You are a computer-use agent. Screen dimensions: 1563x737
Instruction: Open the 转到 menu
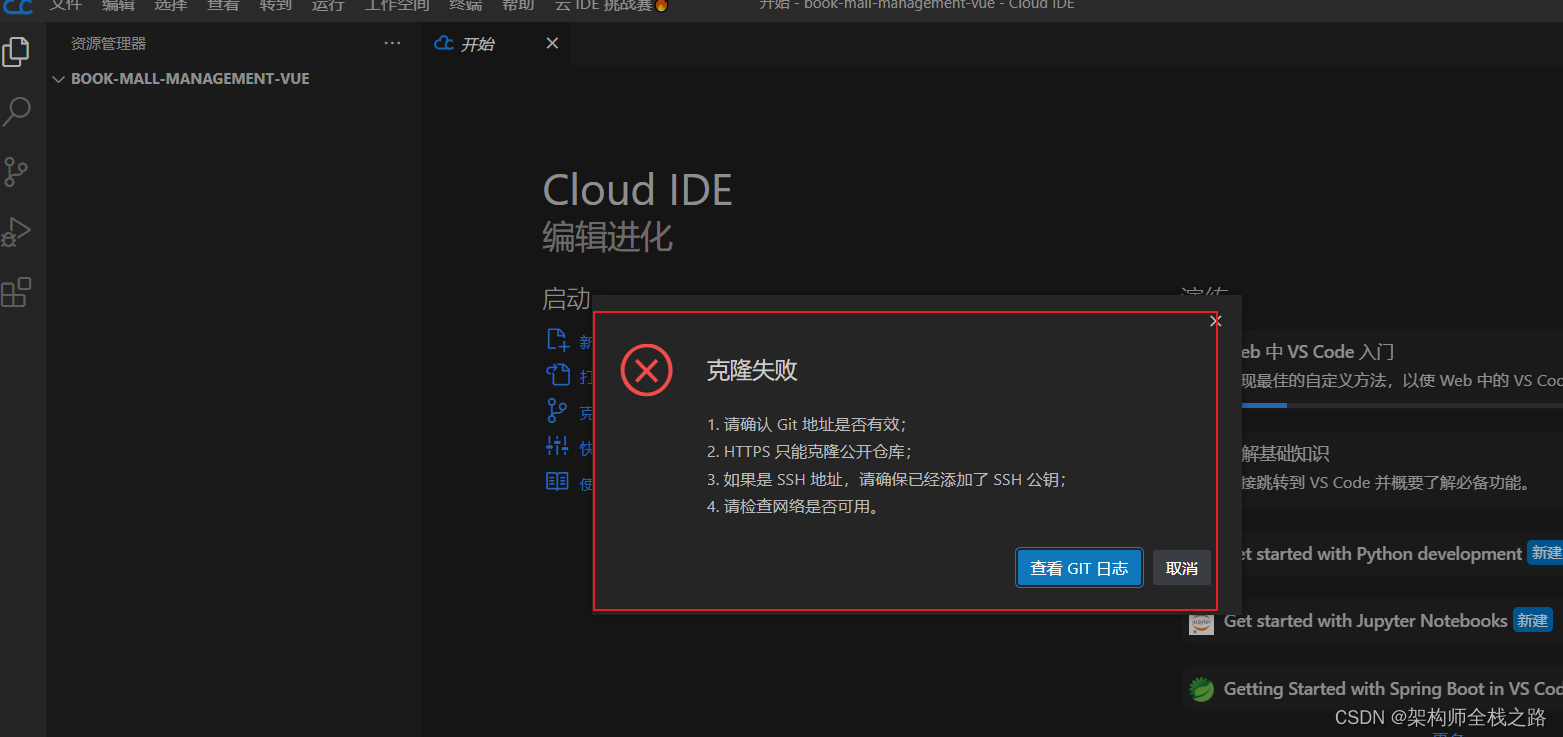[275, 6]
